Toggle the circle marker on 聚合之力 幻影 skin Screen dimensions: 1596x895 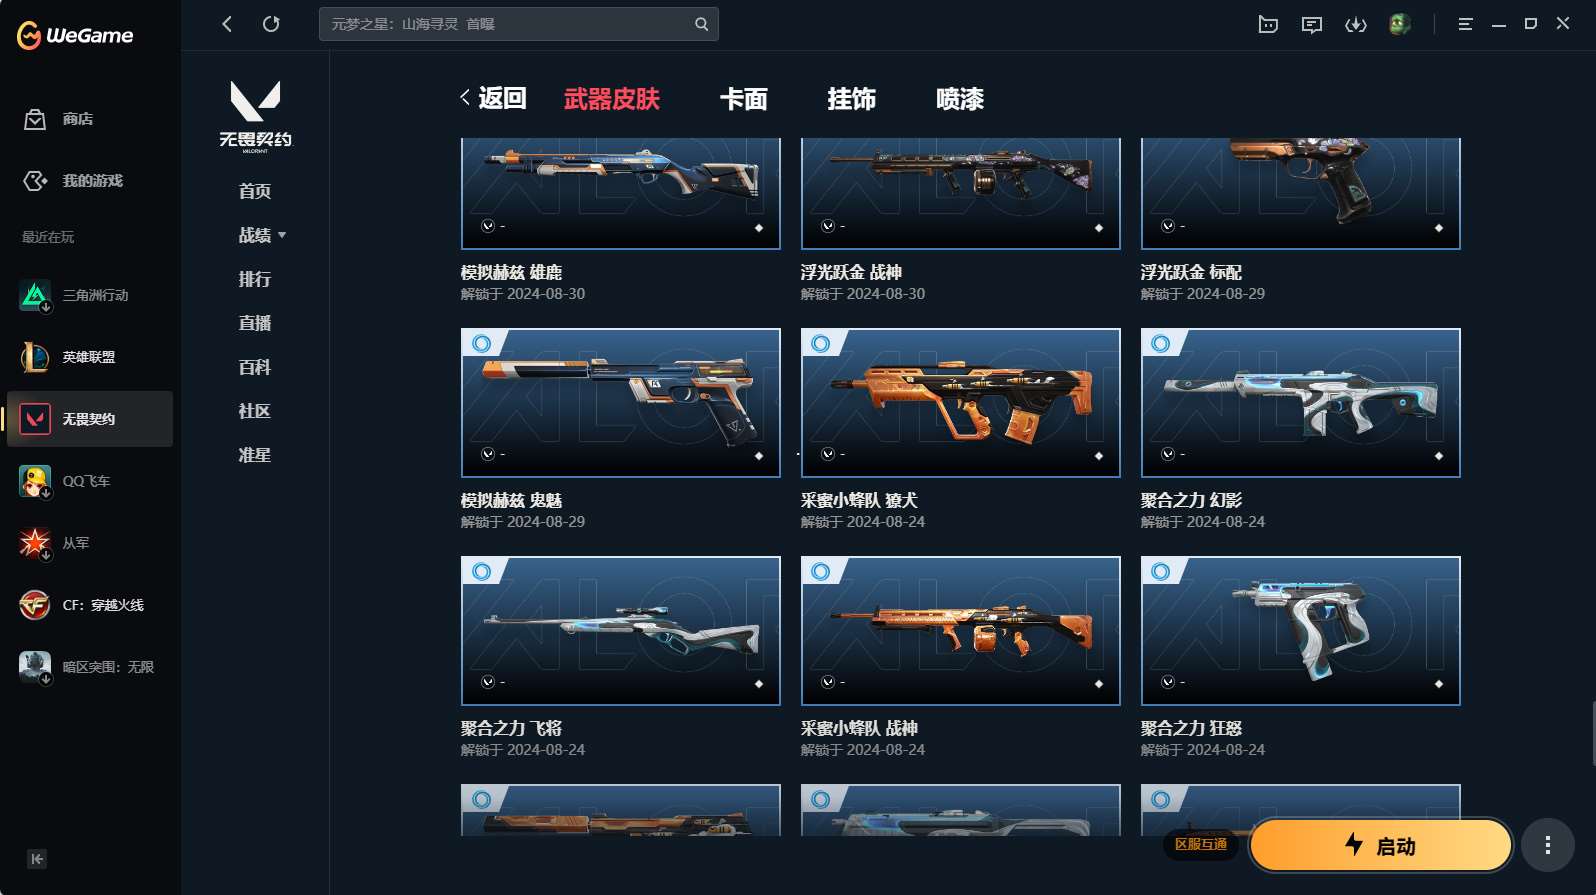1161,344
